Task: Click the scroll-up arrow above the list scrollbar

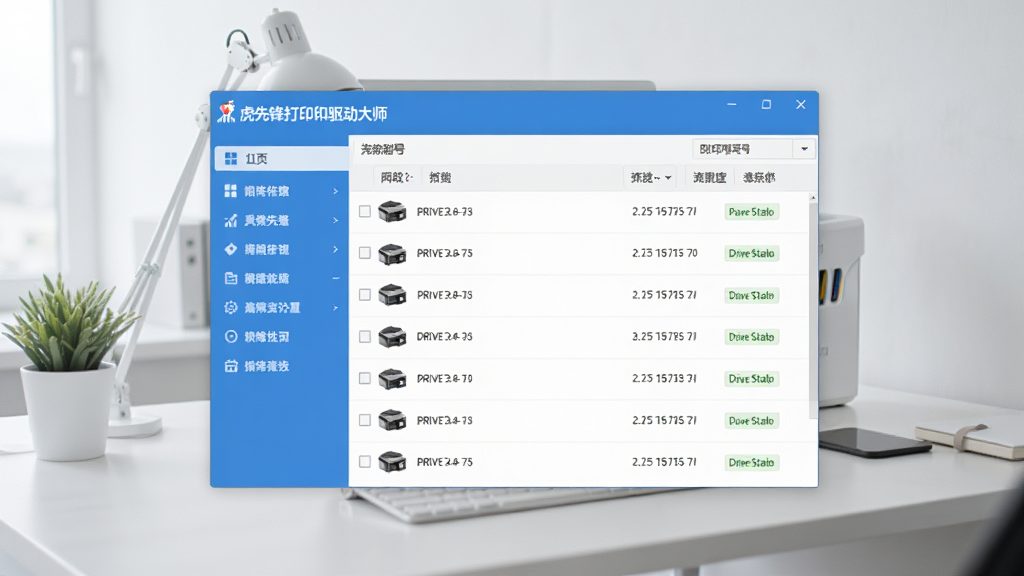Action: point(813,197)
